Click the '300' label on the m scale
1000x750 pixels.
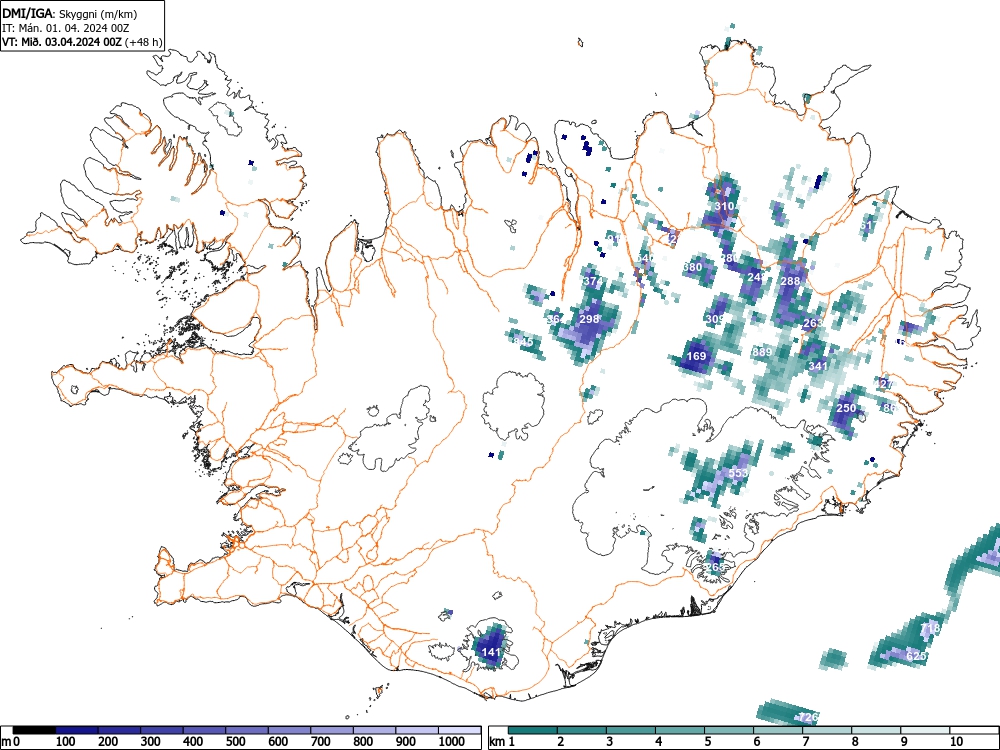click(151, 741)
